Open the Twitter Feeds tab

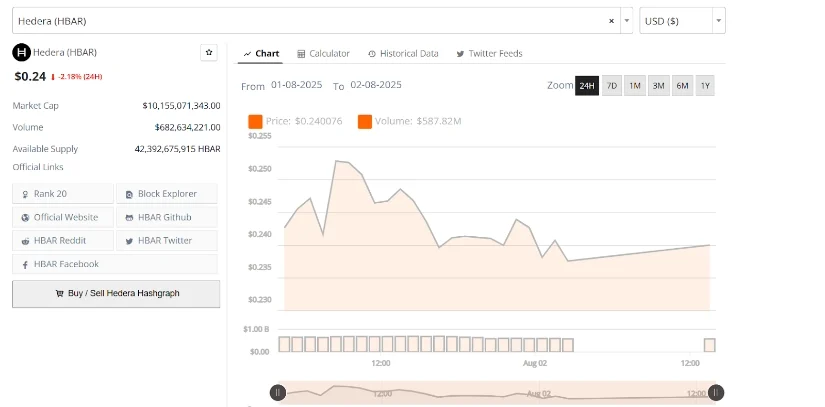click(x=489, y=54)
